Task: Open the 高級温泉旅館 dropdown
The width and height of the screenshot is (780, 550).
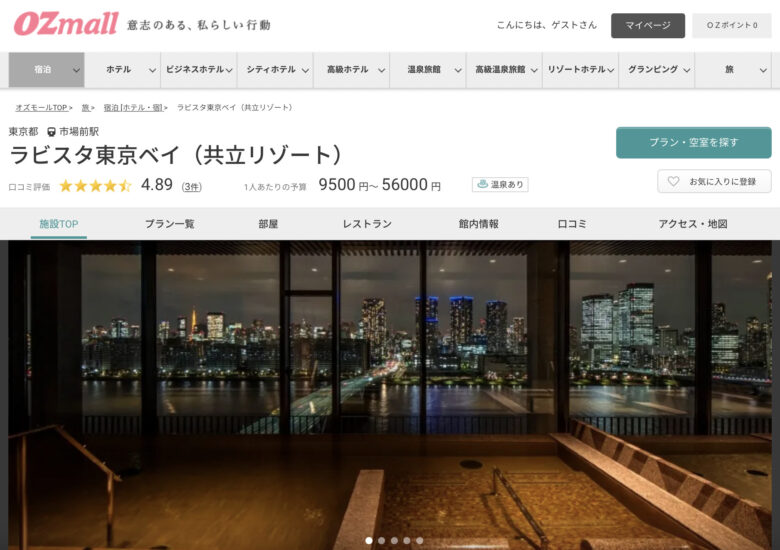Action: [504, 70]
